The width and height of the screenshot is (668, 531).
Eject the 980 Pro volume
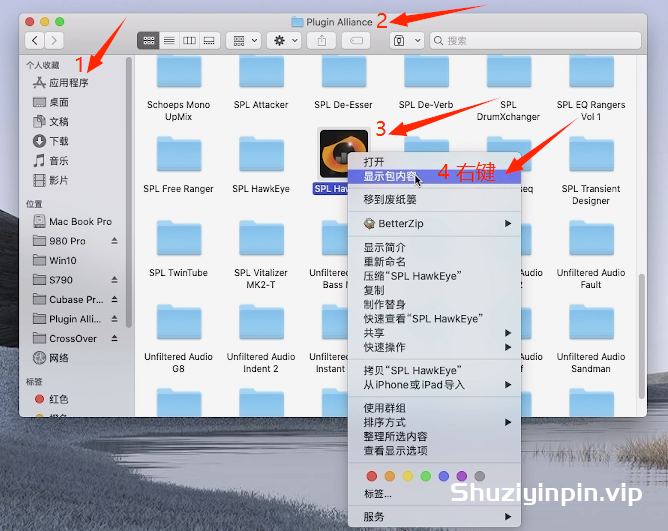114,241
